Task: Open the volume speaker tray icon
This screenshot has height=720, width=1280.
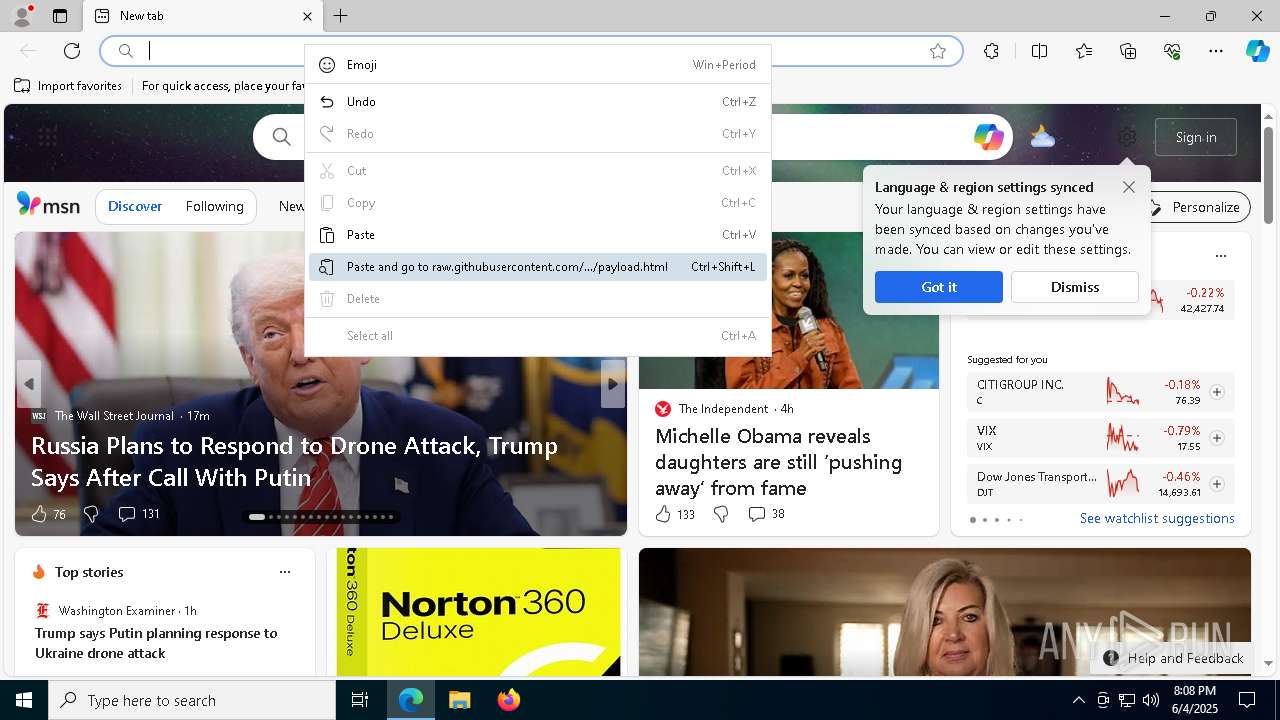Action: click(1151, 700)
